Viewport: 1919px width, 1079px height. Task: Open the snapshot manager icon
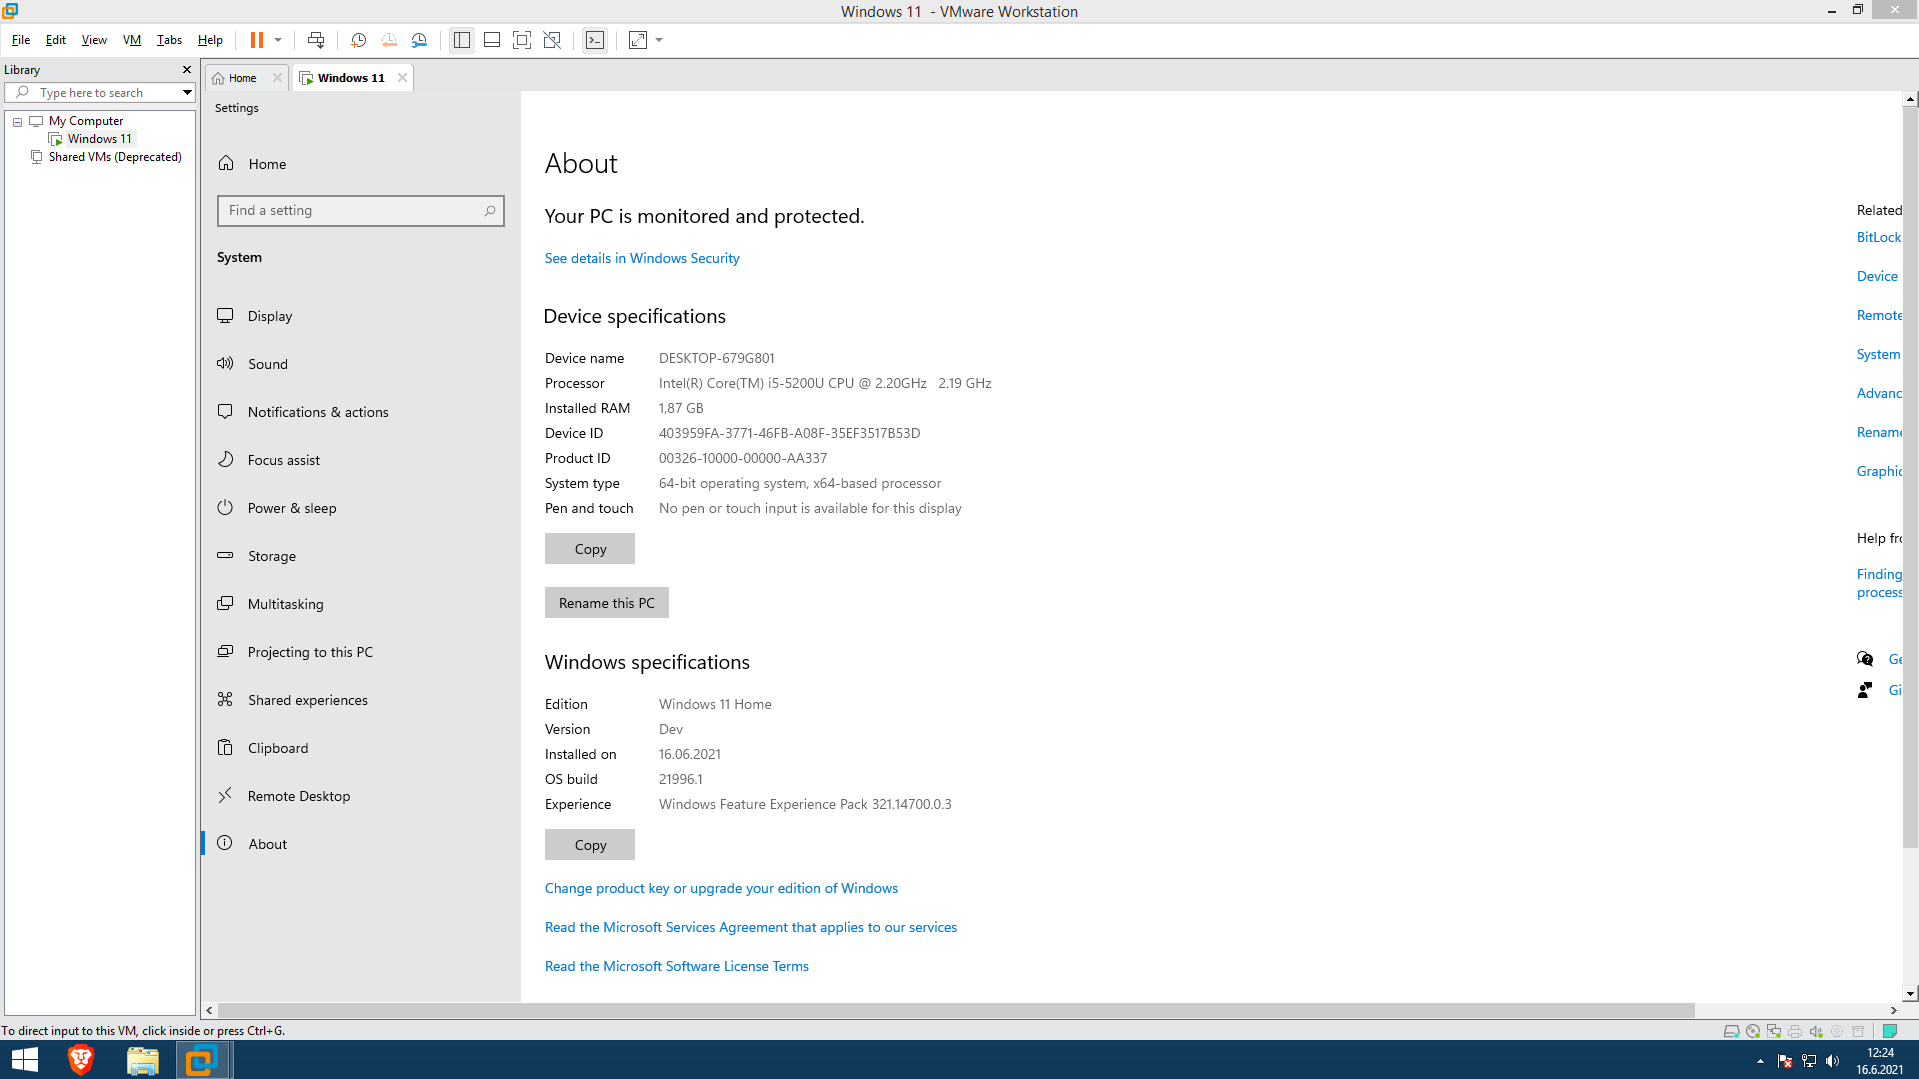point(420,40)
